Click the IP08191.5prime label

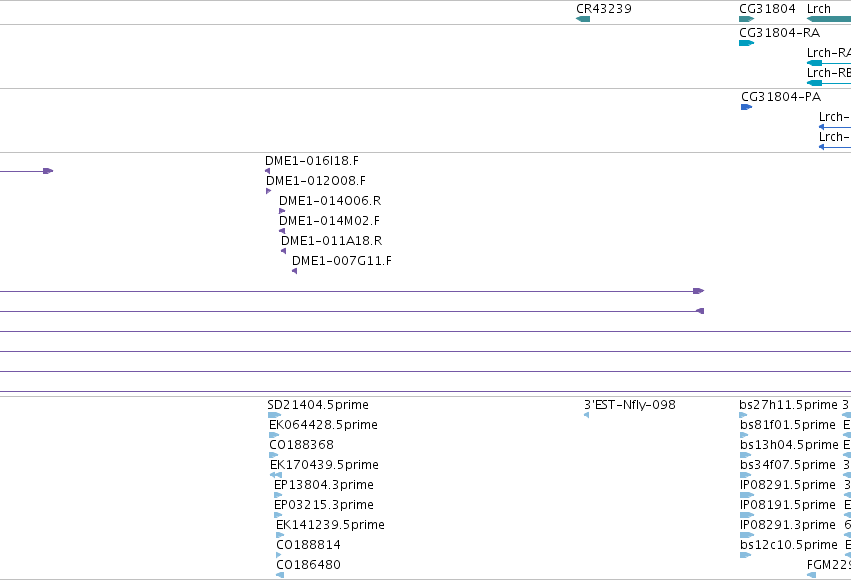pyautogui.click(x=788, y=505)
